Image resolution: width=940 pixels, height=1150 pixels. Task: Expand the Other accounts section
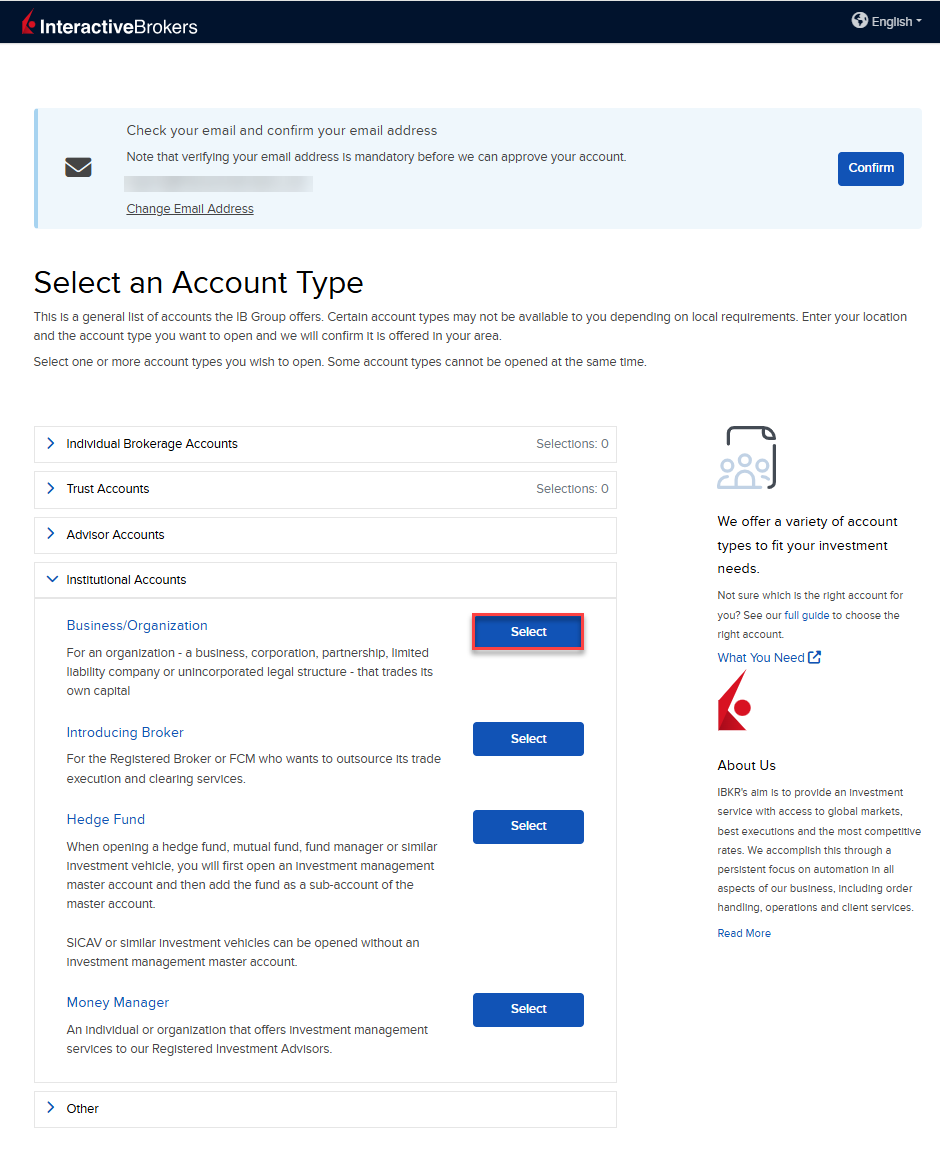(x=83, y=1109)
